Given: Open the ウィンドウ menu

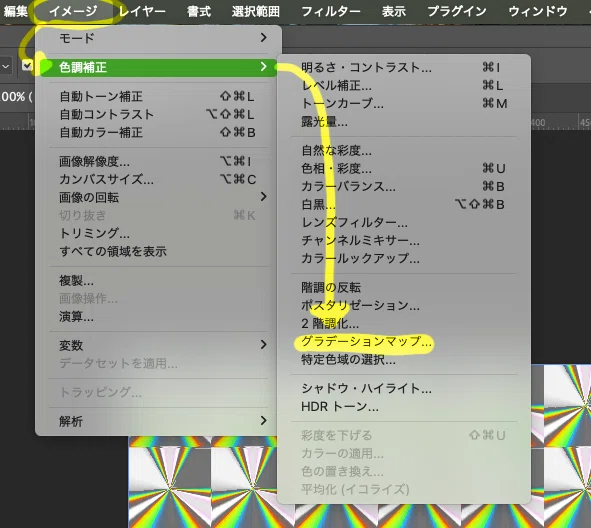Looking at the screenshot, I should click(538, 11).
